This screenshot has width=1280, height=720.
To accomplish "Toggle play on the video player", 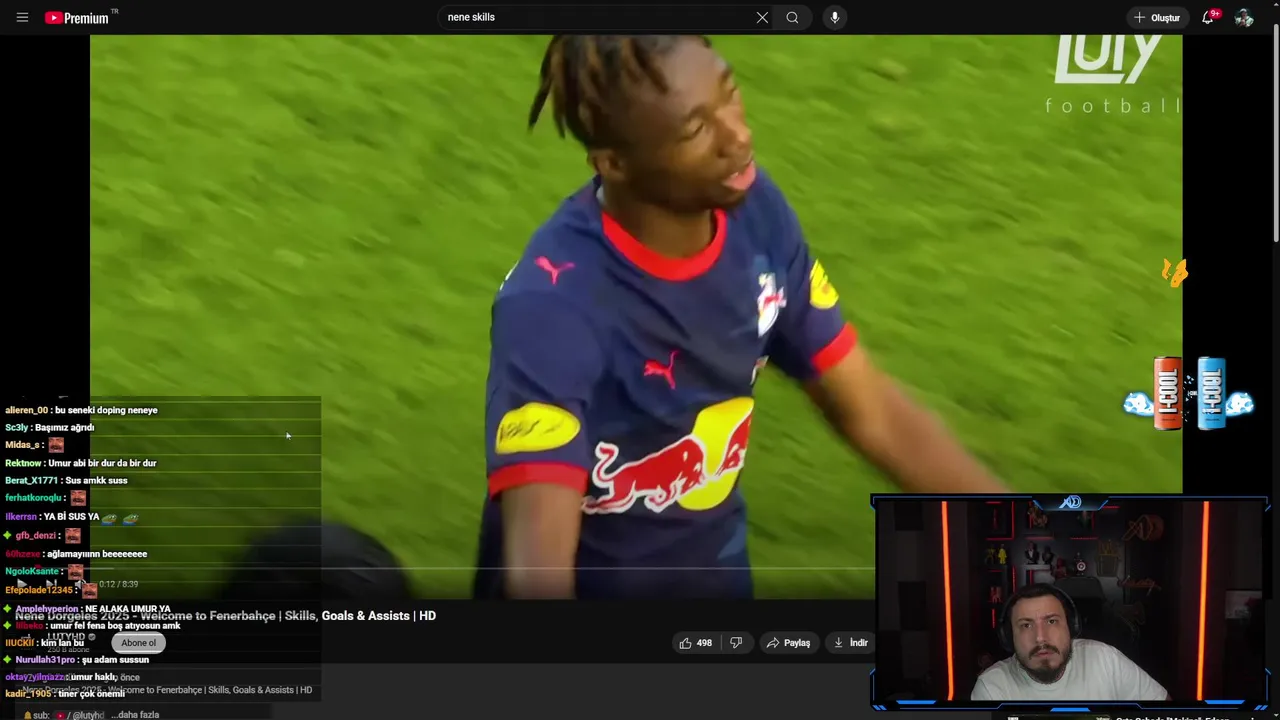I will point(21,584).
